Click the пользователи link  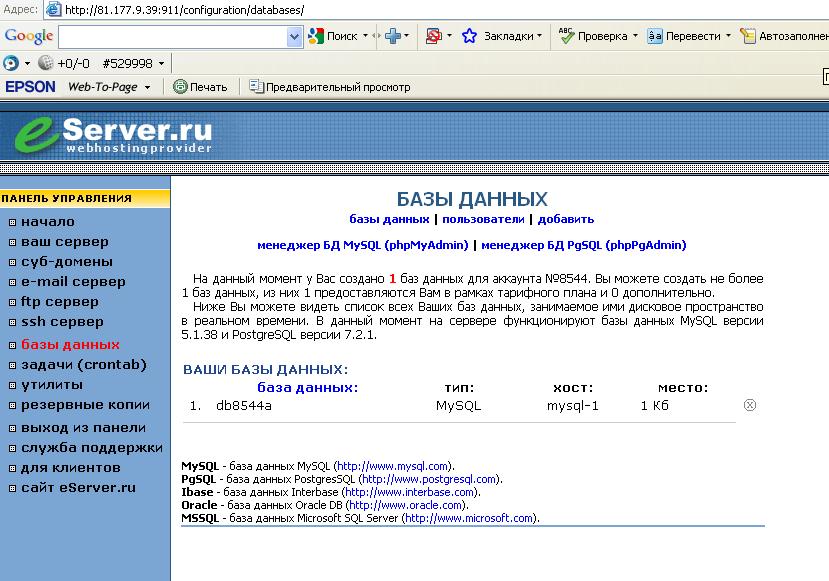coord(483,219)
